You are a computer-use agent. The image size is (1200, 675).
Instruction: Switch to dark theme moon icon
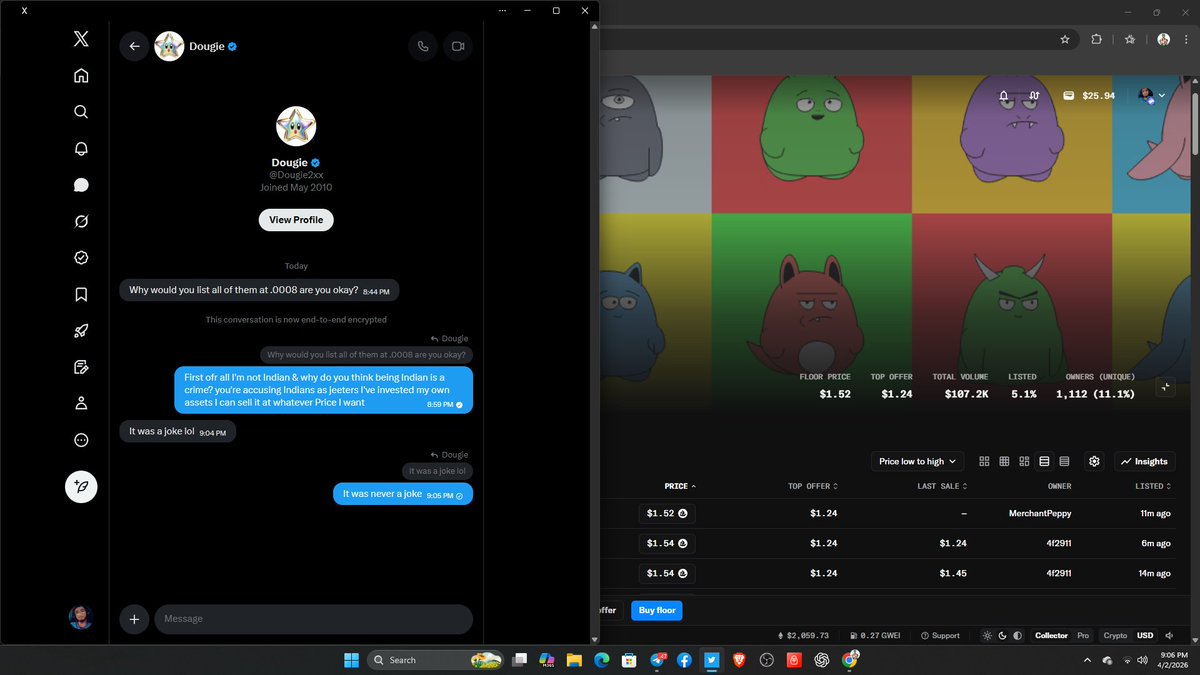1003,636
